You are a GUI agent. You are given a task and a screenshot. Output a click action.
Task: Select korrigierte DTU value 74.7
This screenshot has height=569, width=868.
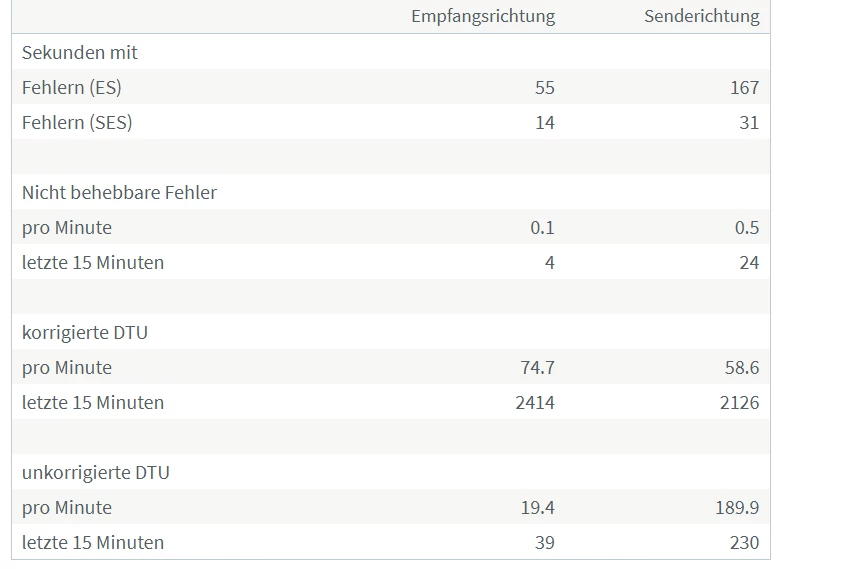[537, 367]
